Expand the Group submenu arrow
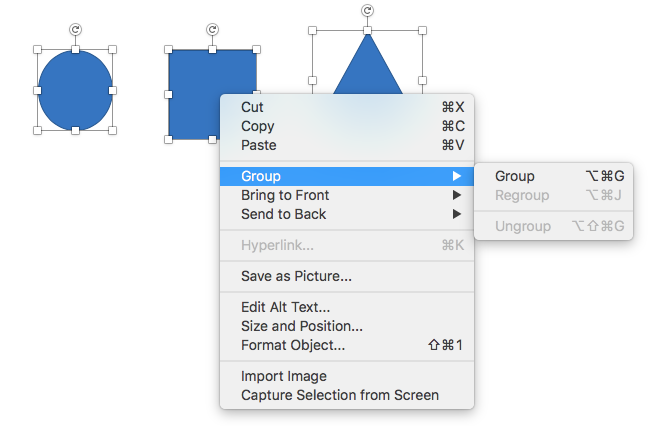Viewport: 661px width, 426px height. (x=456, y=176)
